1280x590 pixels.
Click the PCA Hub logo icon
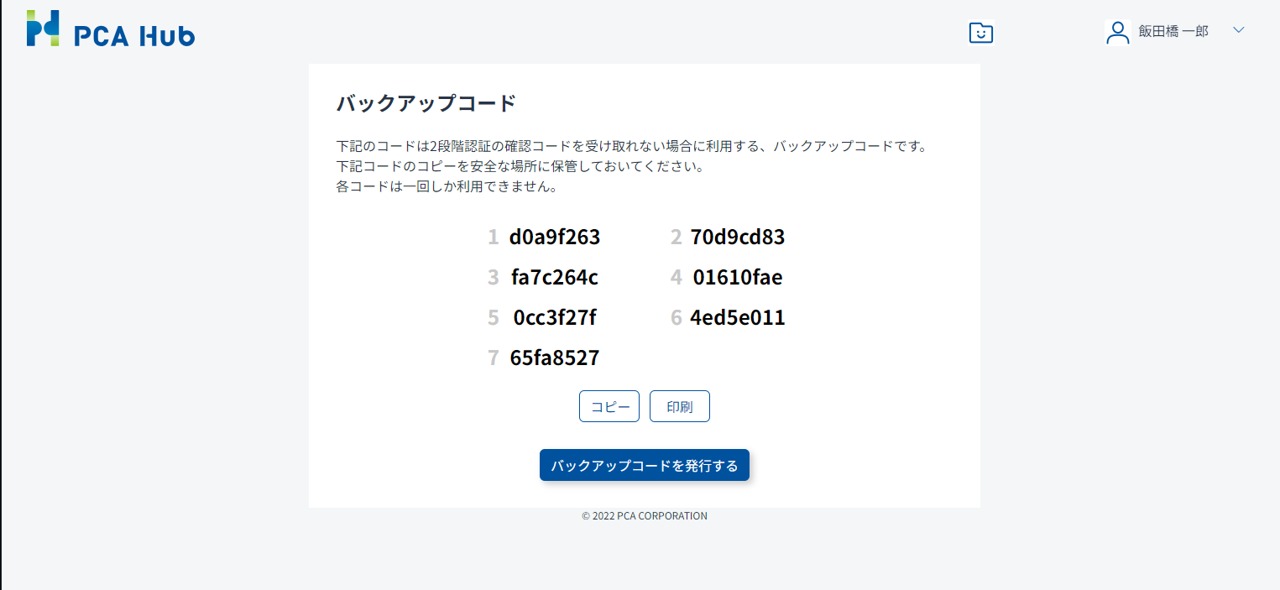[43, 29]
